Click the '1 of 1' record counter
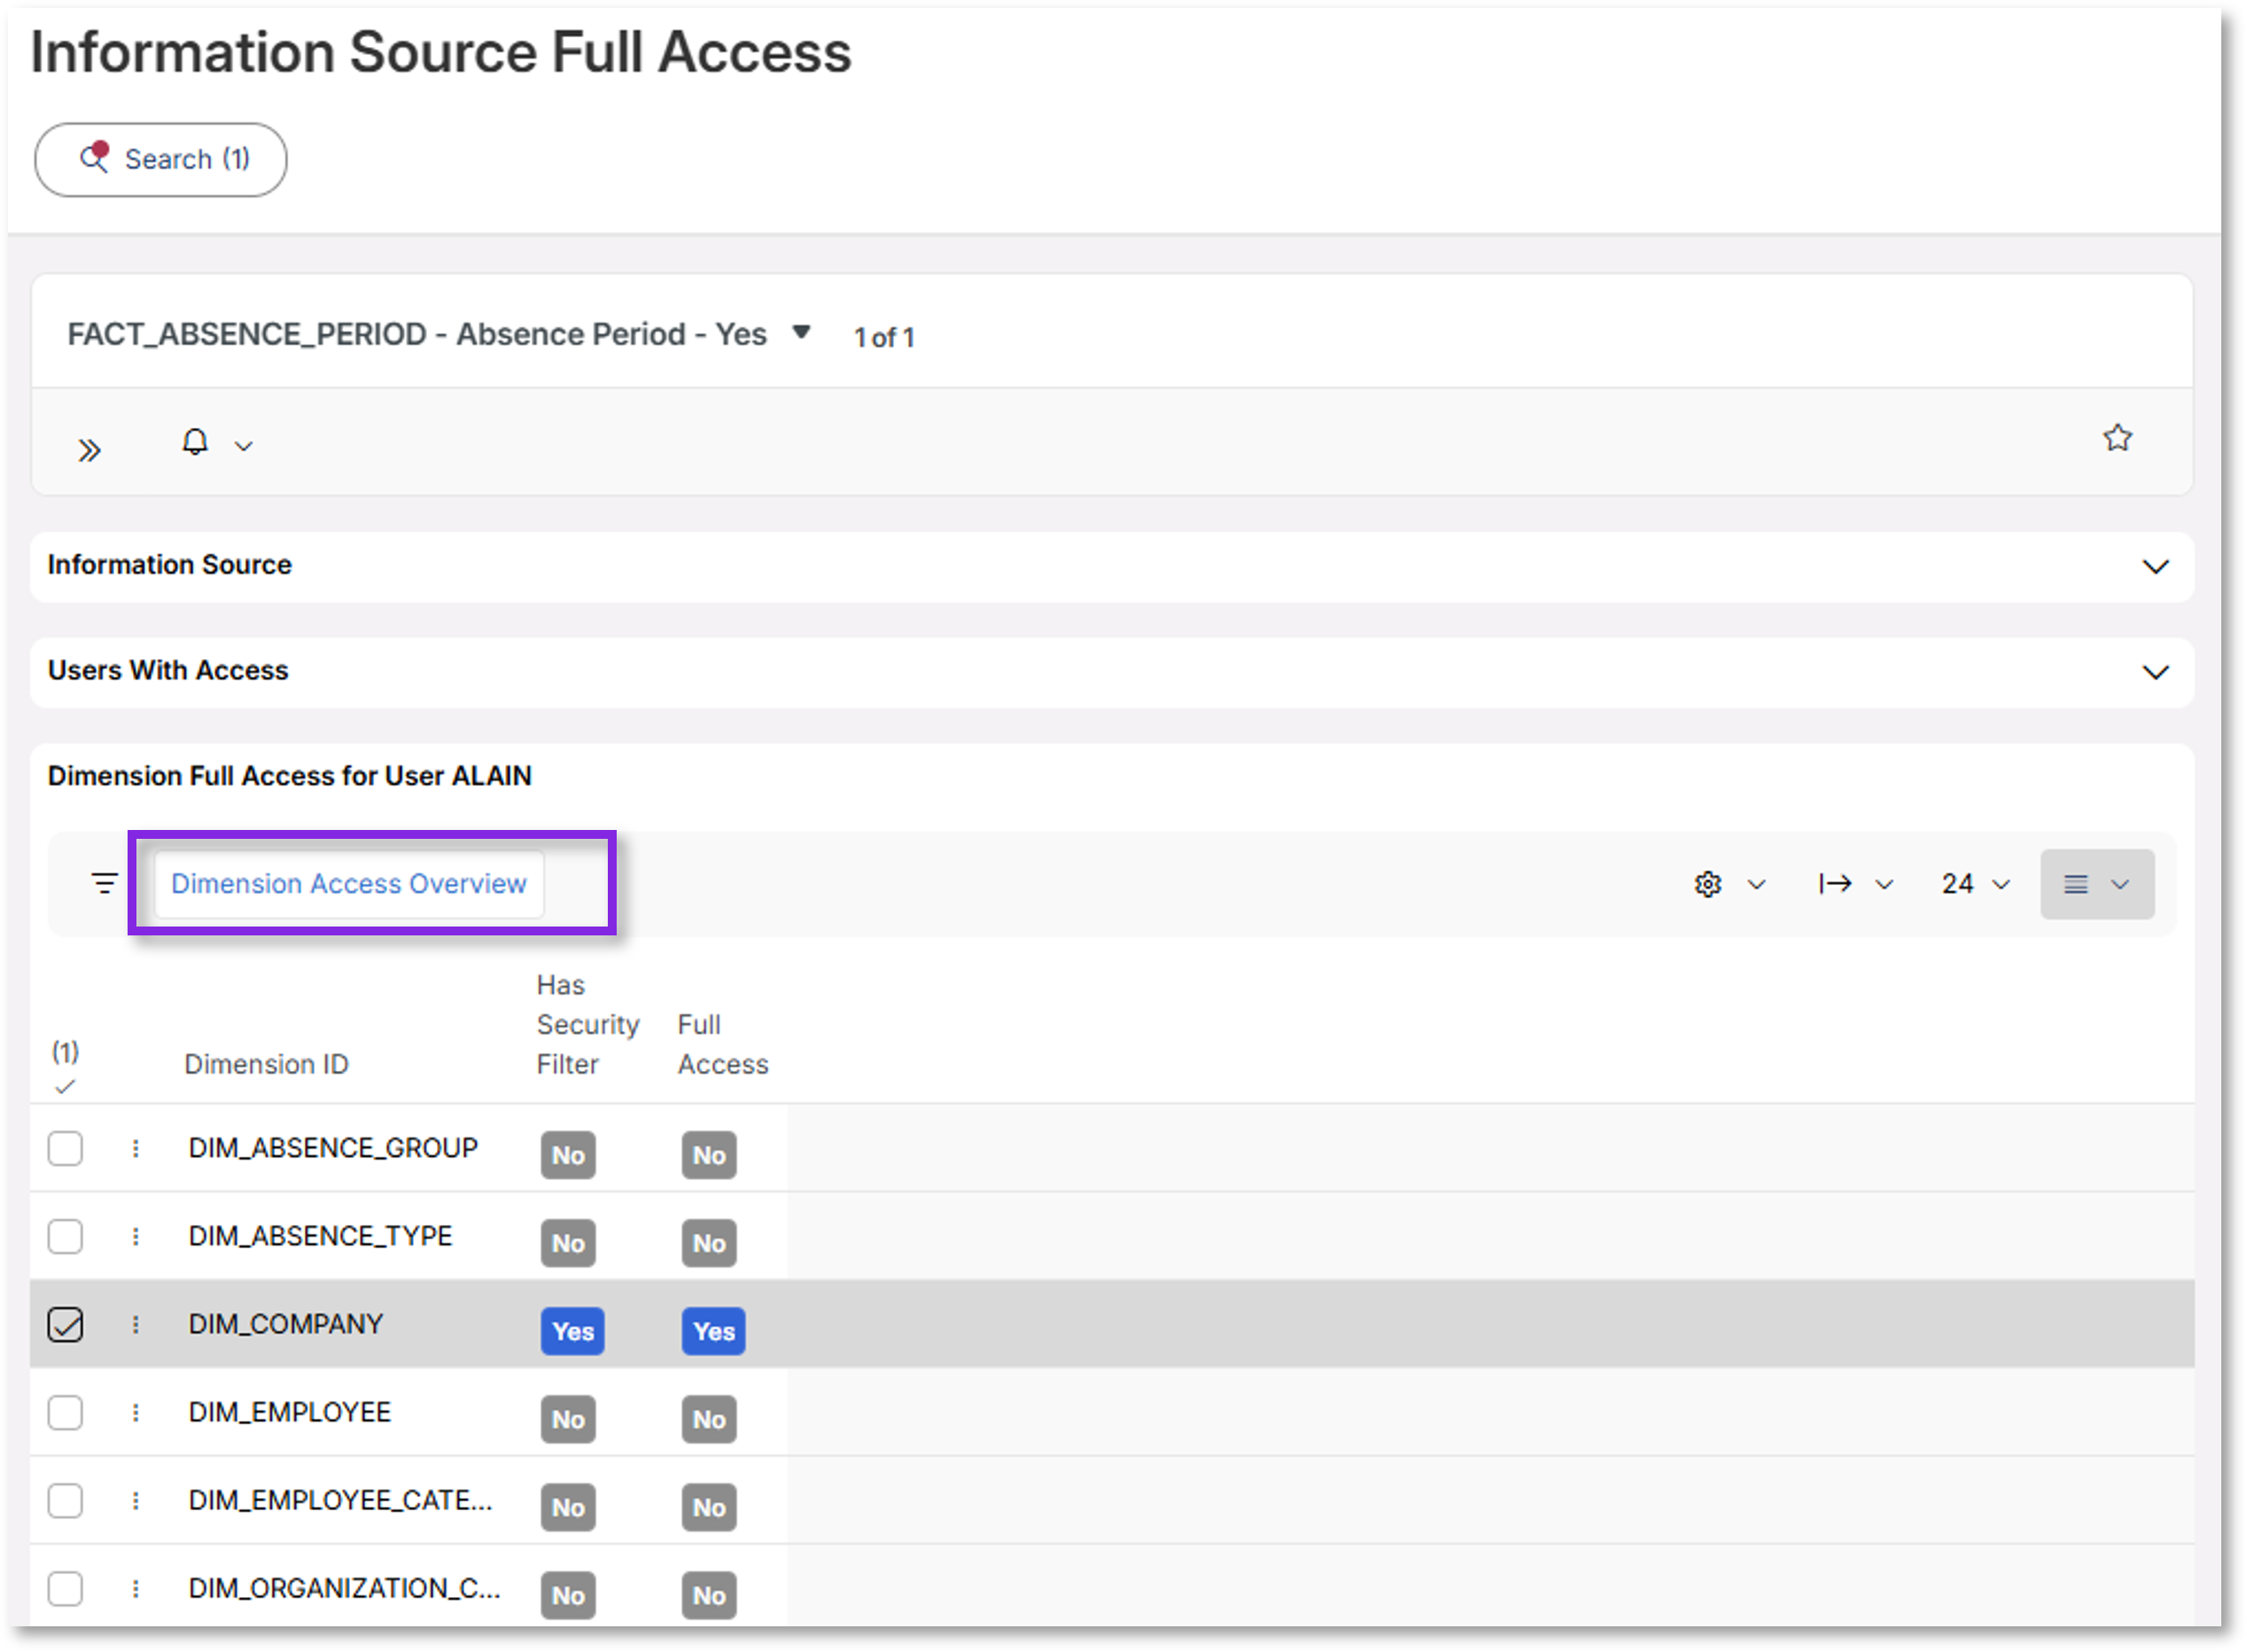 click(884, 338)
